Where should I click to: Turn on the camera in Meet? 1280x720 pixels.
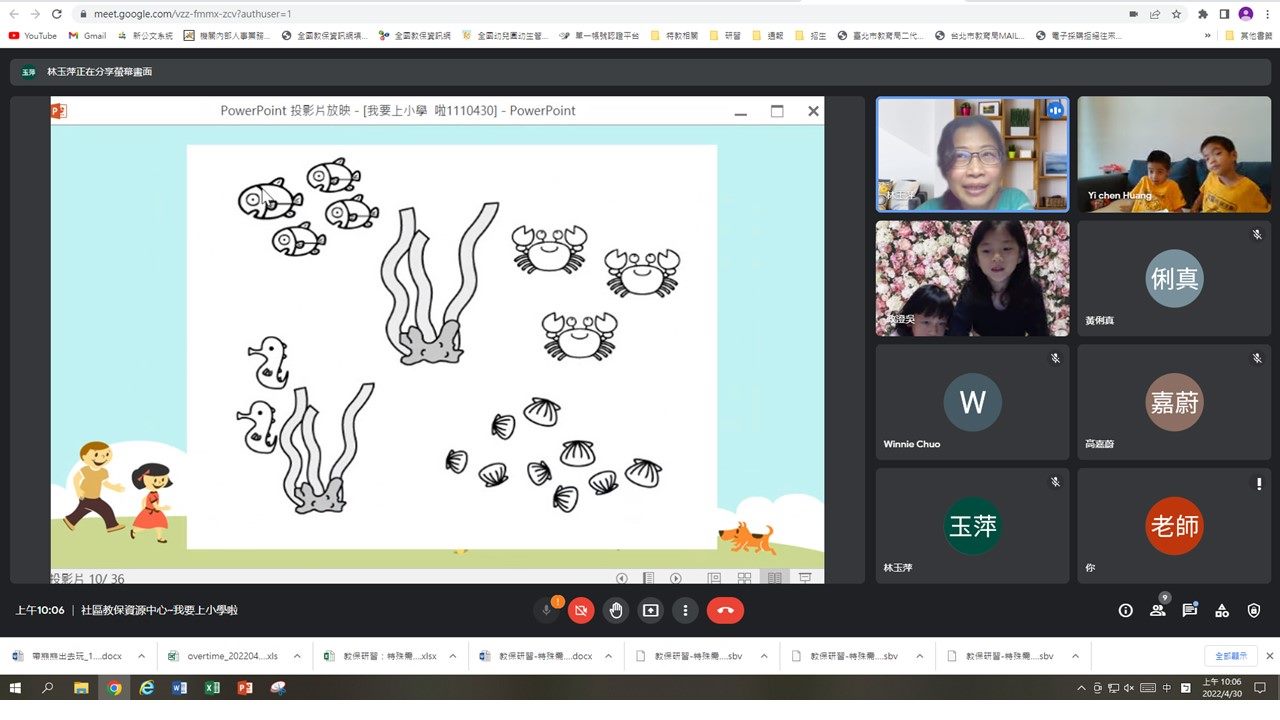coord(581,610)
